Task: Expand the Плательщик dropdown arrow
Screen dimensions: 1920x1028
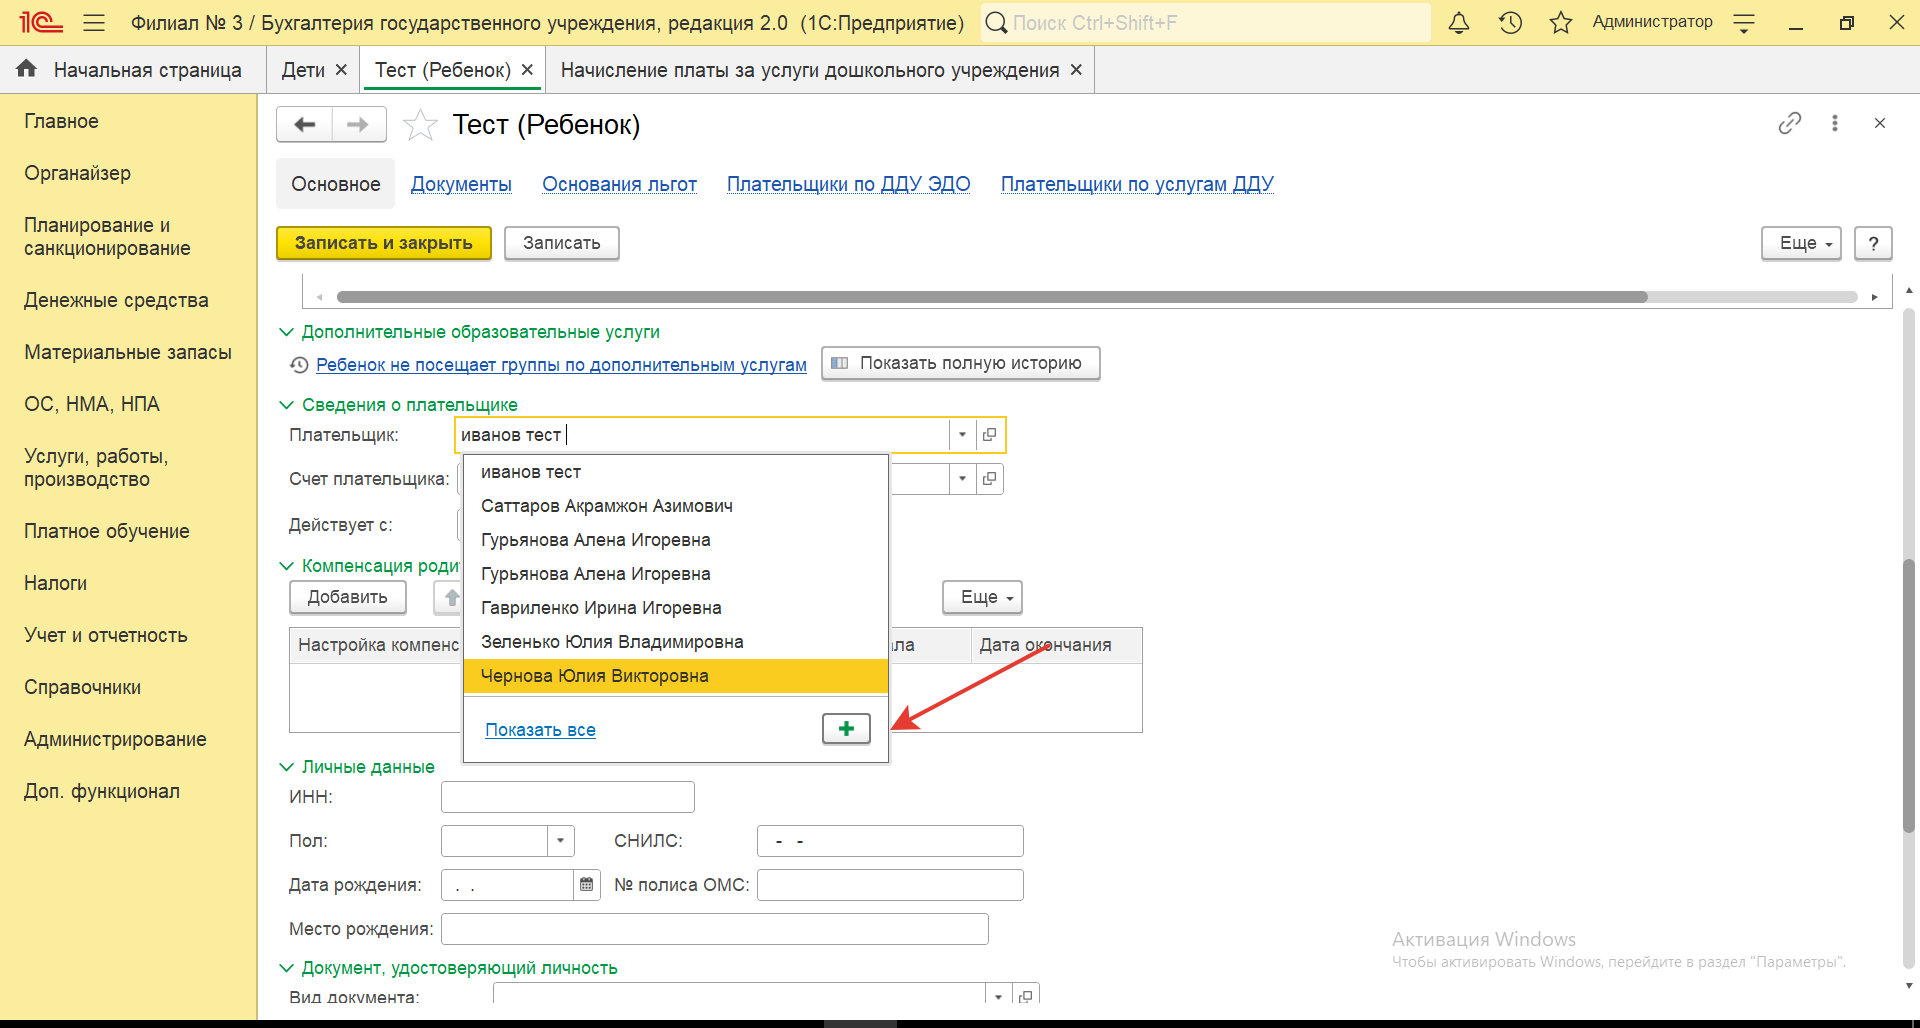Action: click(x=962, y=435)
